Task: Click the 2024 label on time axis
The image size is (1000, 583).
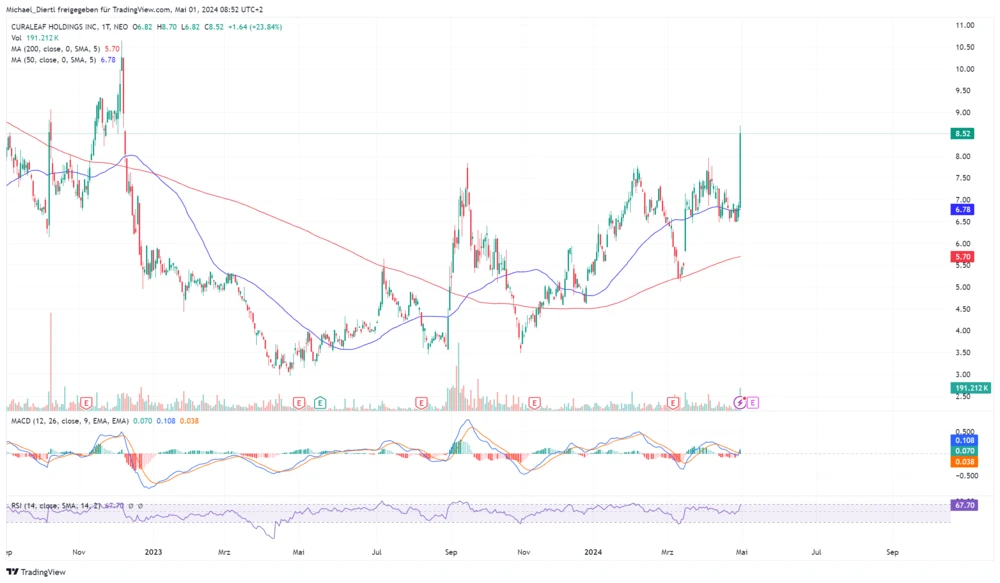Action: [x=593, y=551]
